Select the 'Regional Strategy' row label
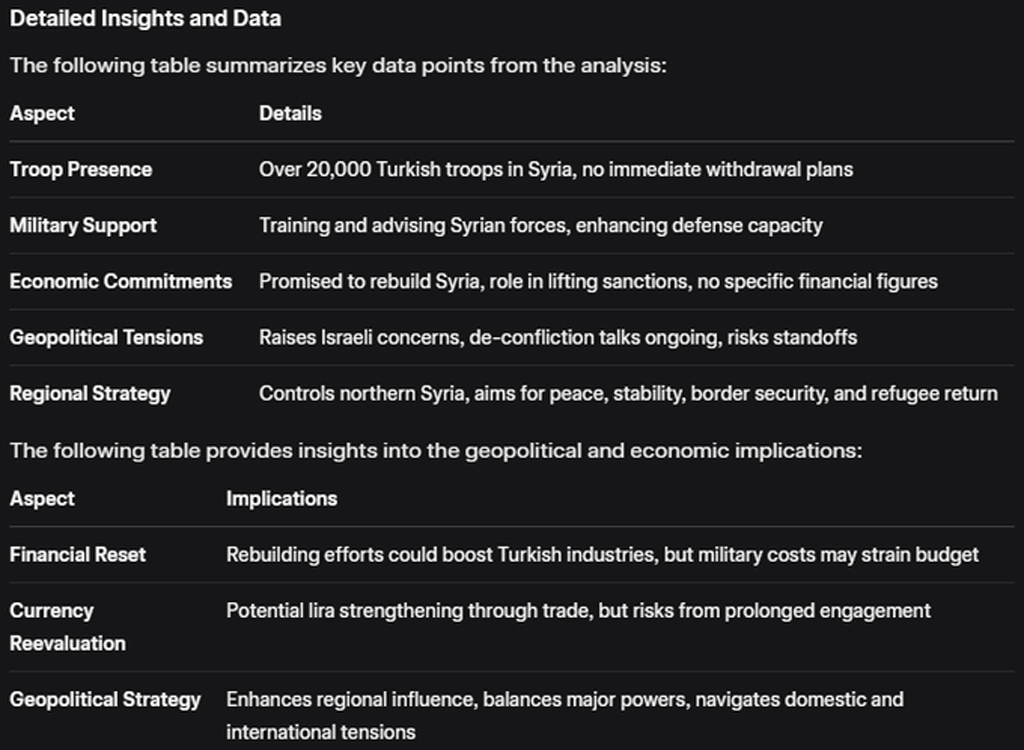This screenshot has width=1024, height=750. [90, 394]
